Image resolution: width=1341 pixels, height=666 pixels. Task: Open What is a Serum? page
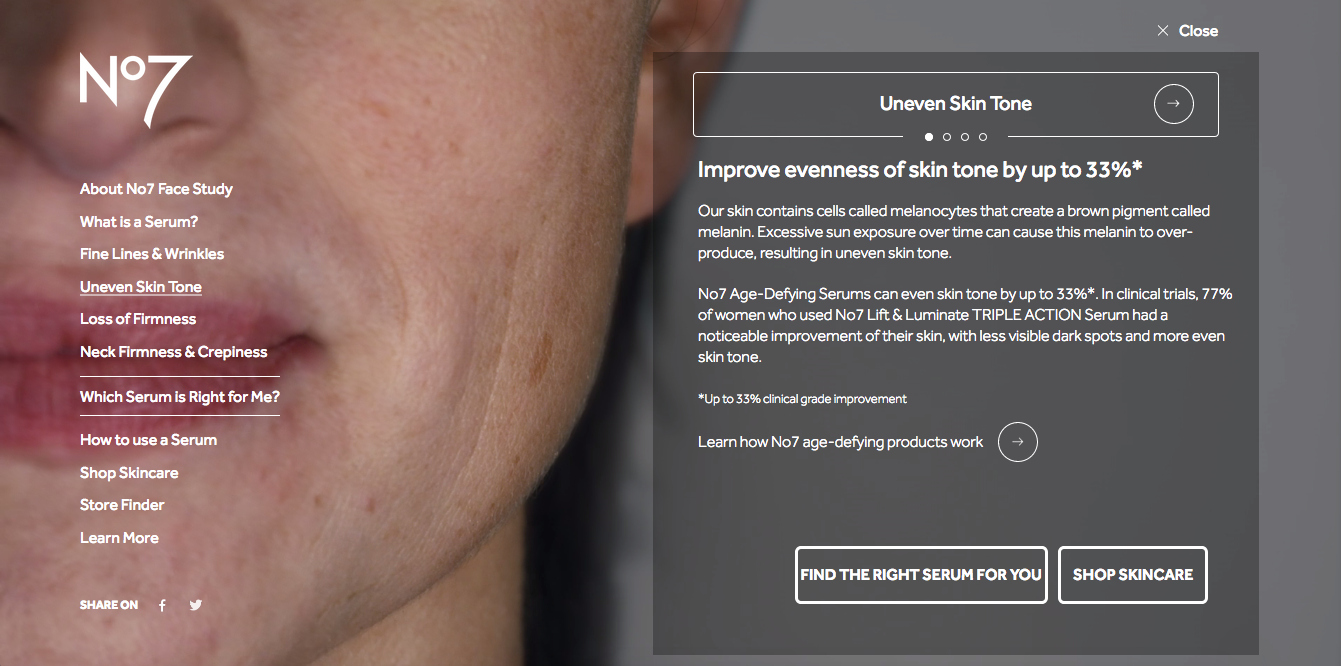[x=139, y=222]
